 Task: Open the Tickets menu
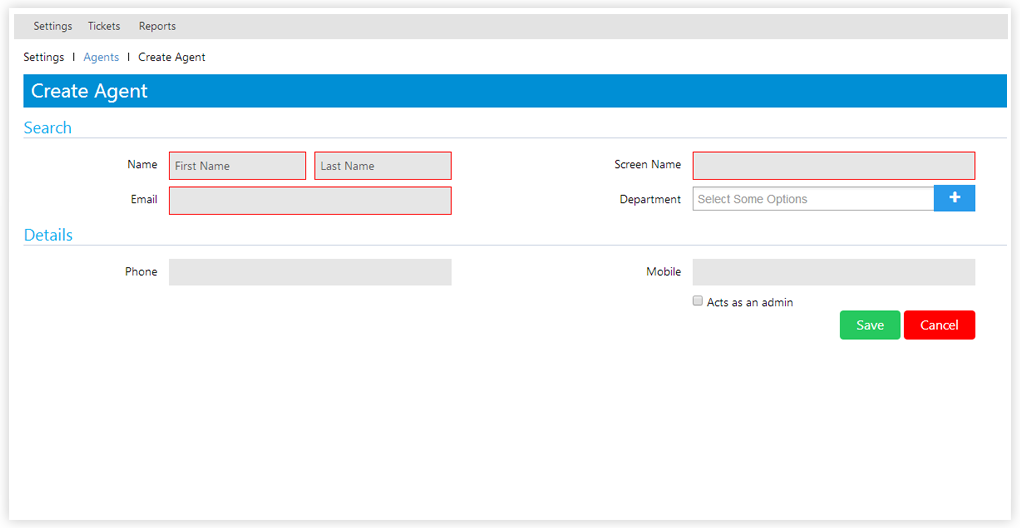coord(104,26)
